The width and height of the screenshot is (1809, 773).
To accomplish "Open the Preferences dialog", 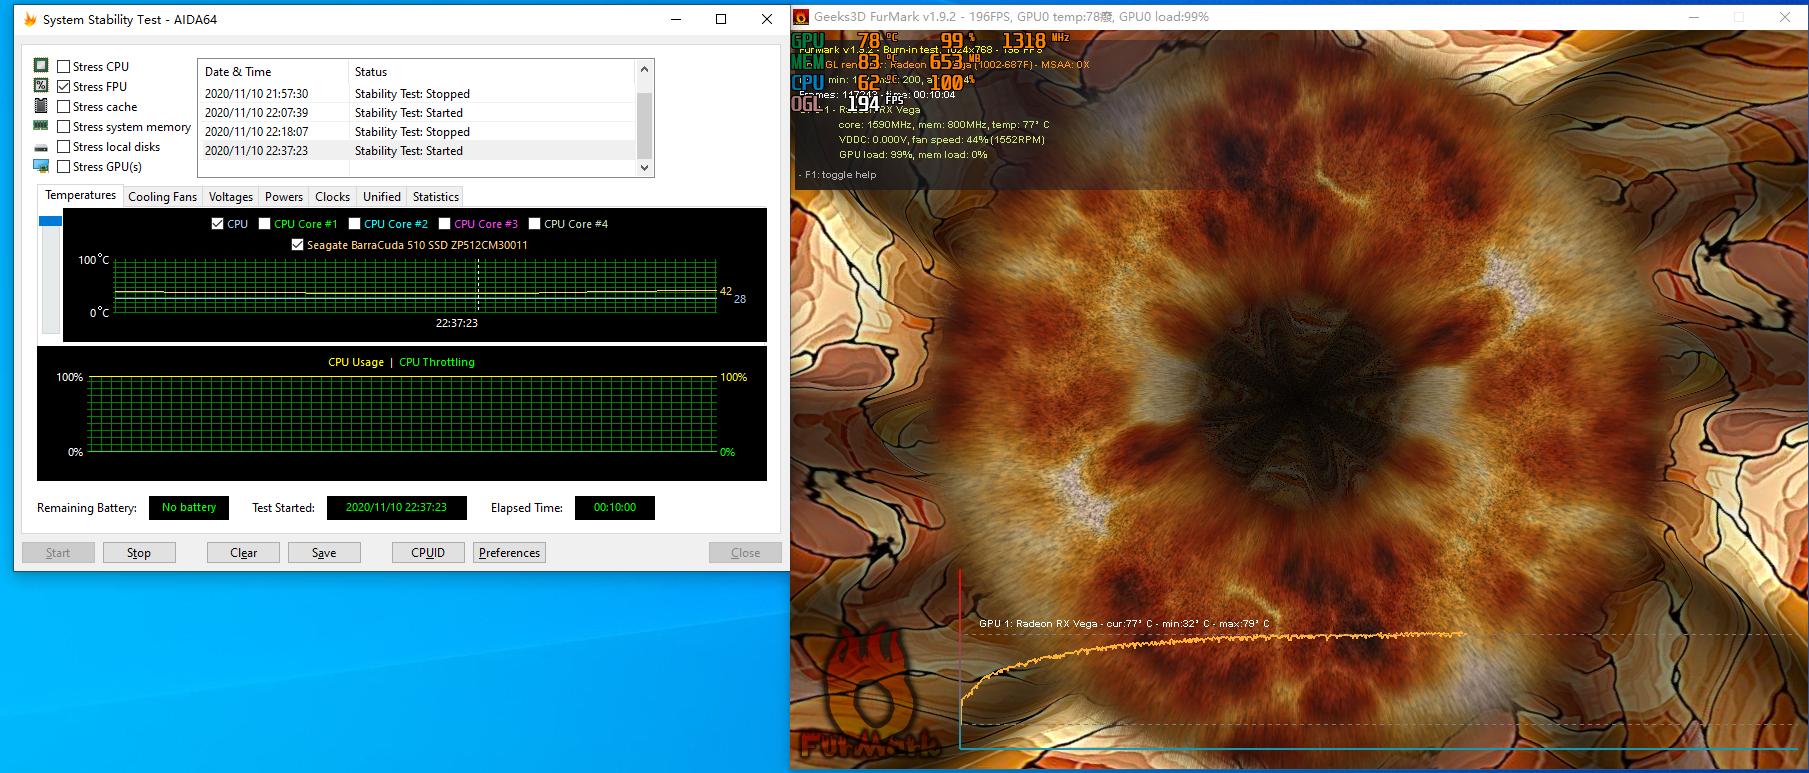I will coord(509,553).
